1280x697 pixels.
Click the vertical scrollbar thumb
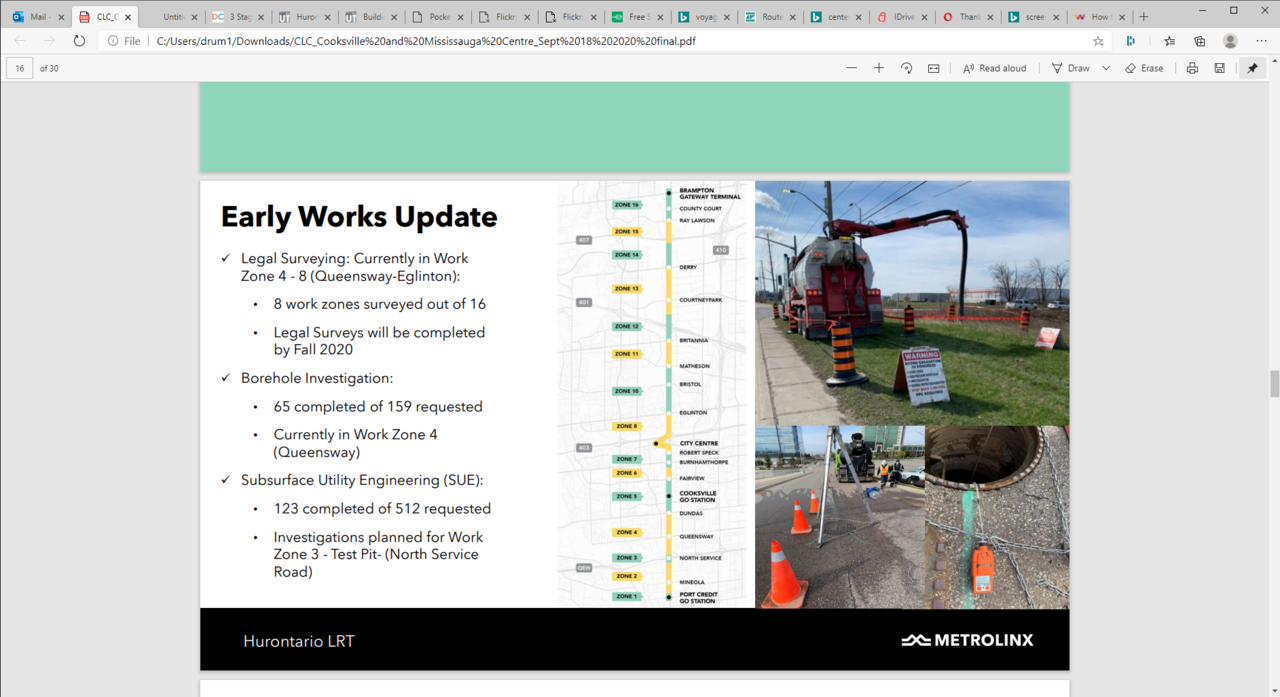[1274, 383]
